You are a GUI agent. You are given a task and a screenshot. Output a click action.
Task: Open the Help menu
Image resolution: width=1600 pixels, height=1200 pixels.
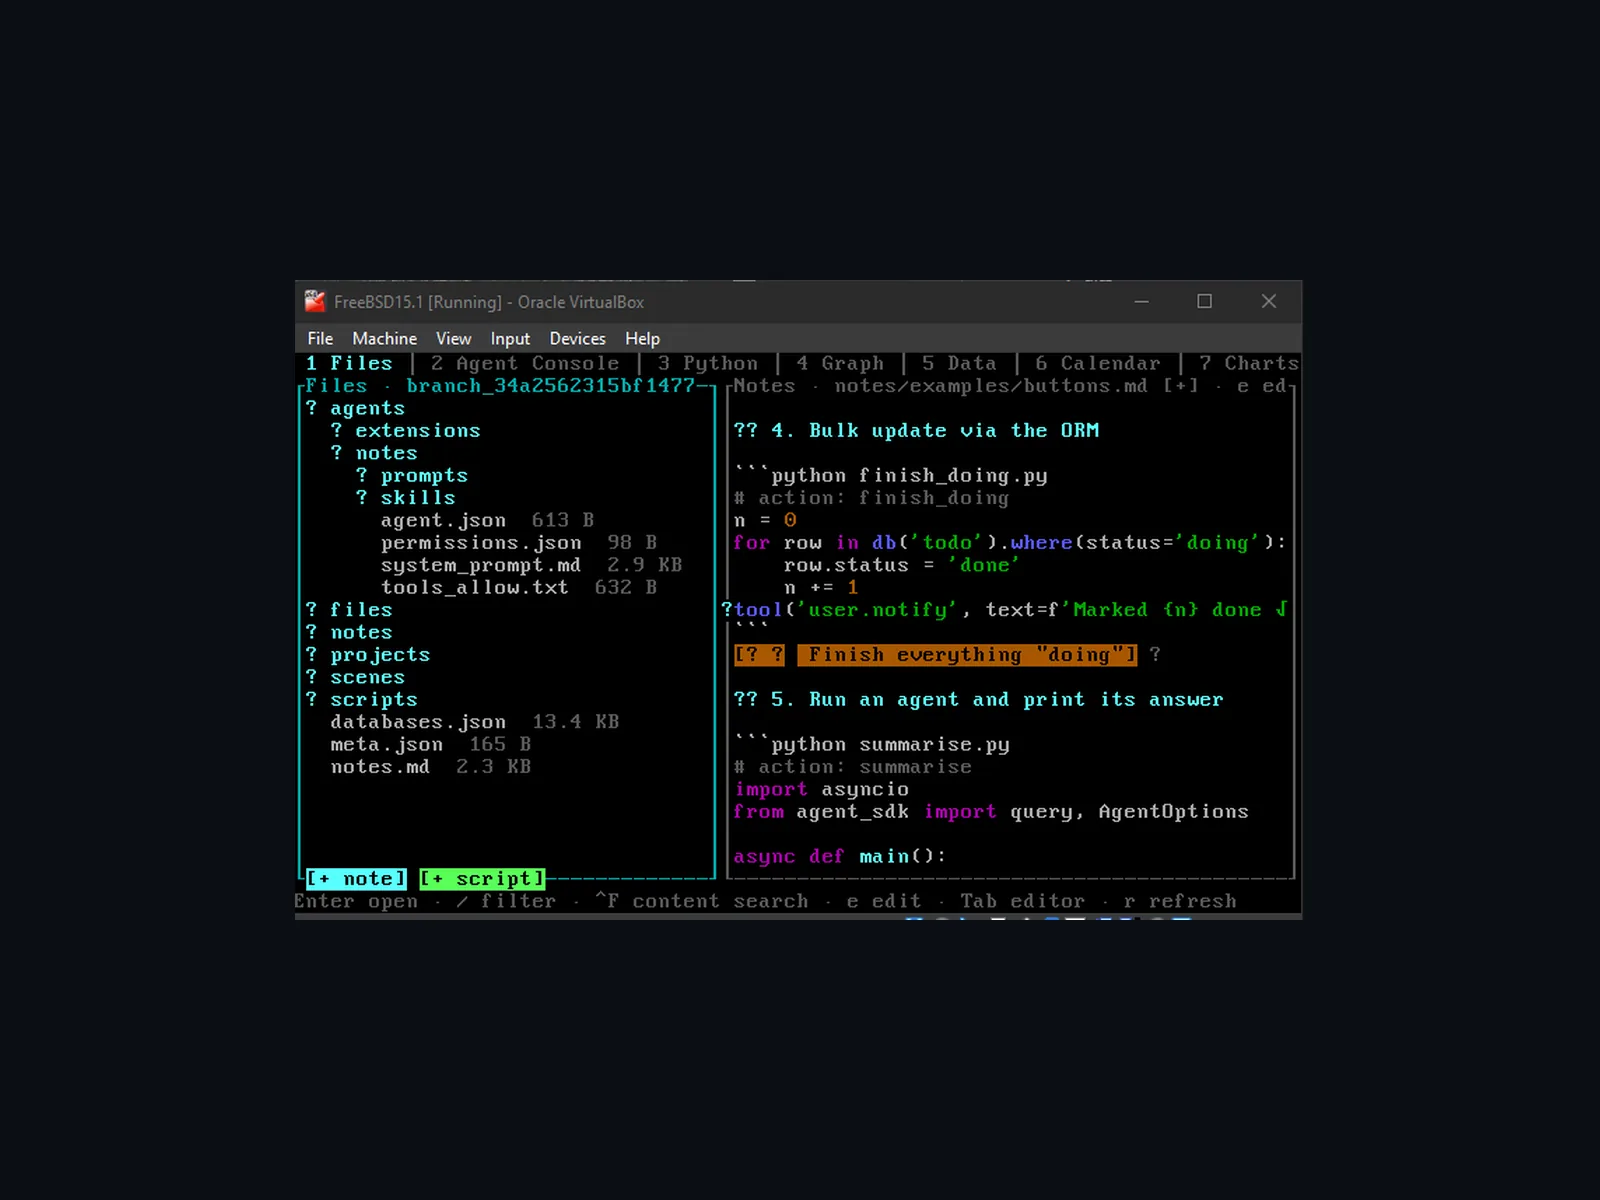coord(642,339)
